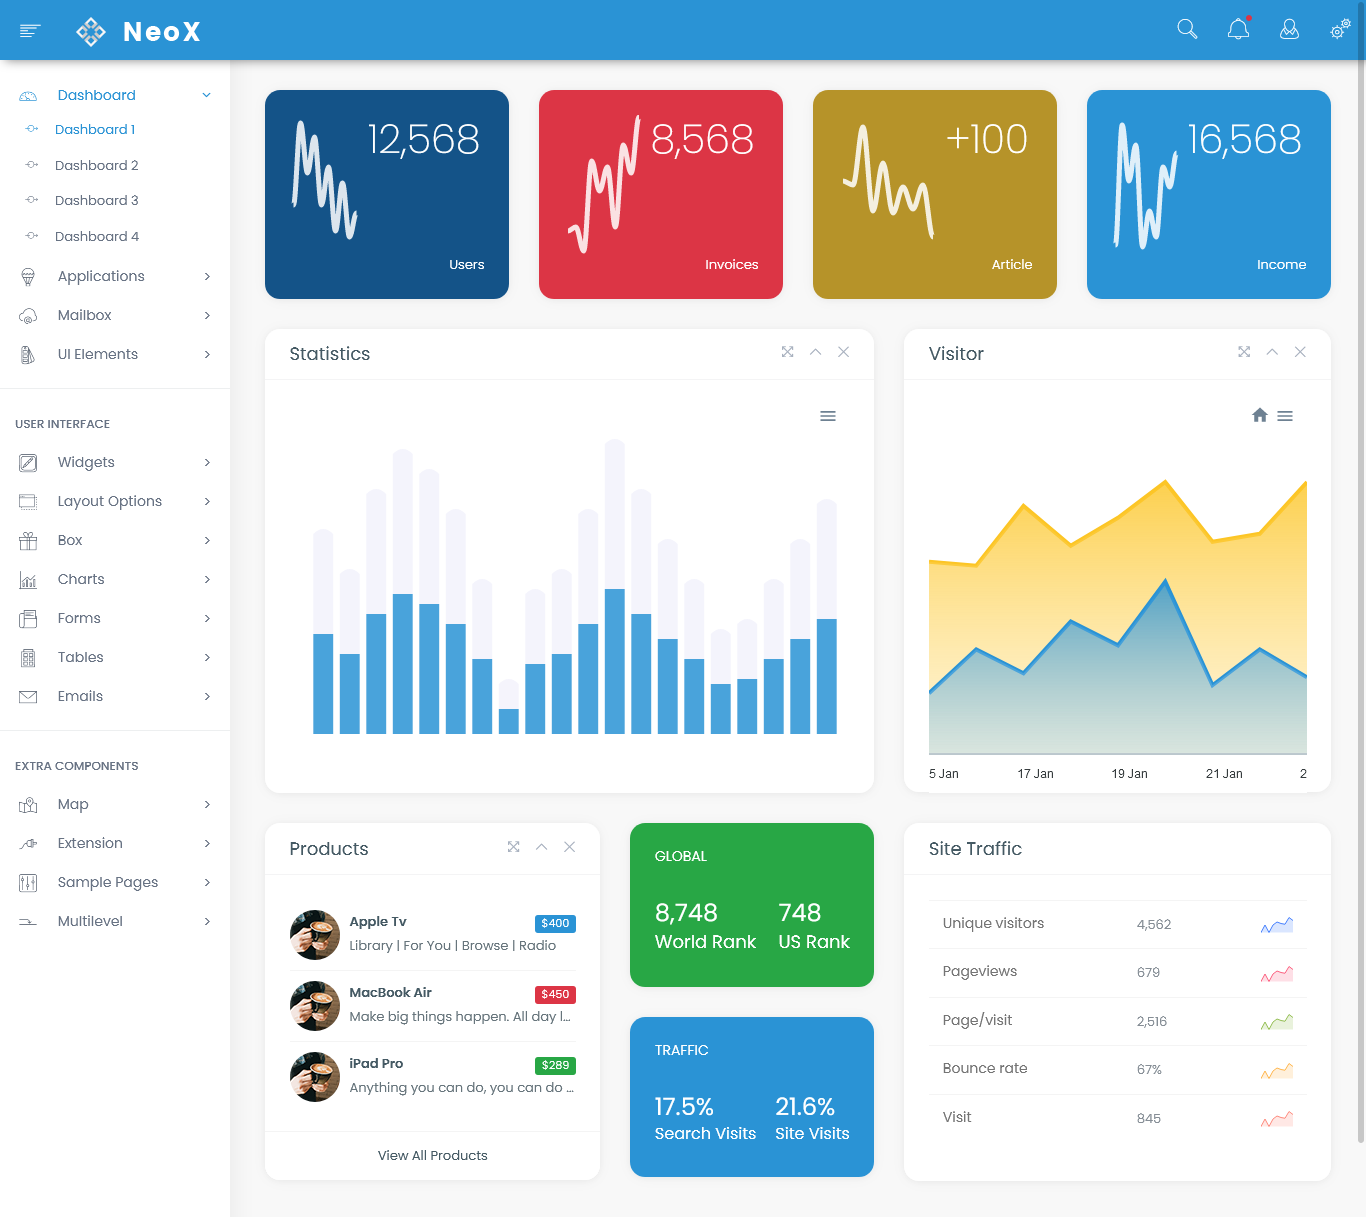Click the $450 price badge
1366x1217 pixels.
click(555, 995)
